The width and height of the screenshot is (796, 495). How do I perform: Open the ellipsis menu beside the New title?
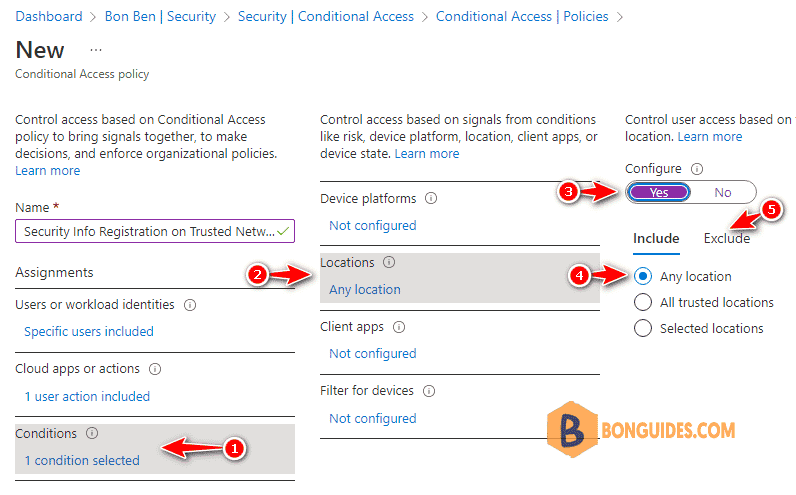(96, 50)
